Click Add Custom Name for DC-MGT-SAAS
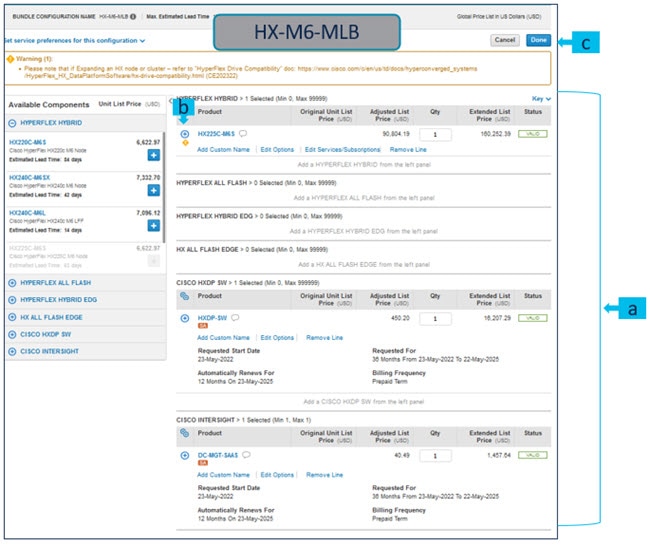Viewport: 650px width, 546px height. [223, 475]
